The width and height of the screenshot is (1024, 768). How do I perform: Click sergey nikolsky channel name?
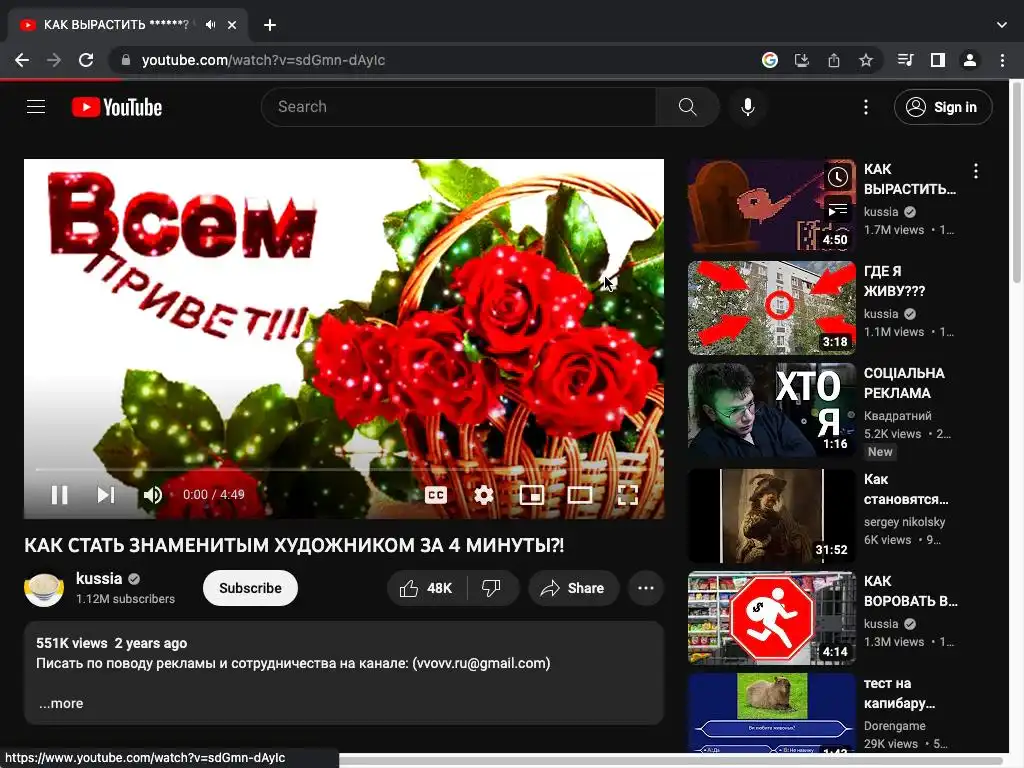point(904,522)
